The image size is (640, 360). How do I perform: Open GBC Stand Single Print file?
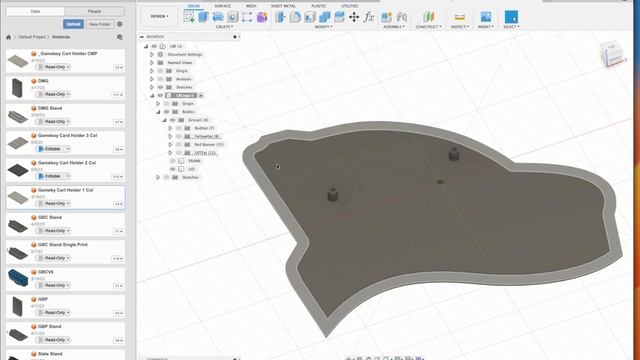click(65, 252)
